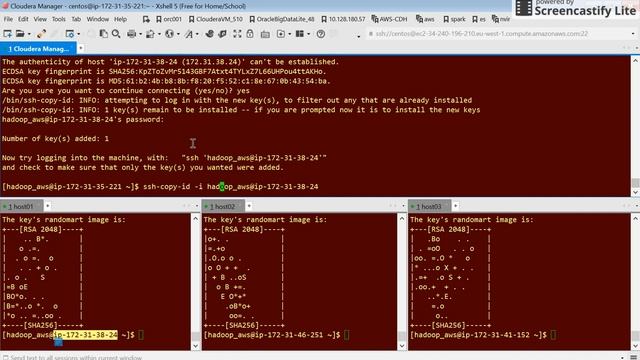Expand the Font dropdown arrow

coord(197,34)
